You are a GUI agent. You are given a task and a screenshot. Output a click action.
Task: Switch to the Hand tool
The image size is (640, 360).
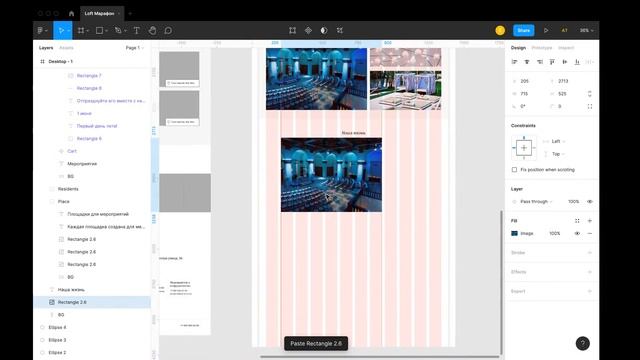tap(152, 31)
